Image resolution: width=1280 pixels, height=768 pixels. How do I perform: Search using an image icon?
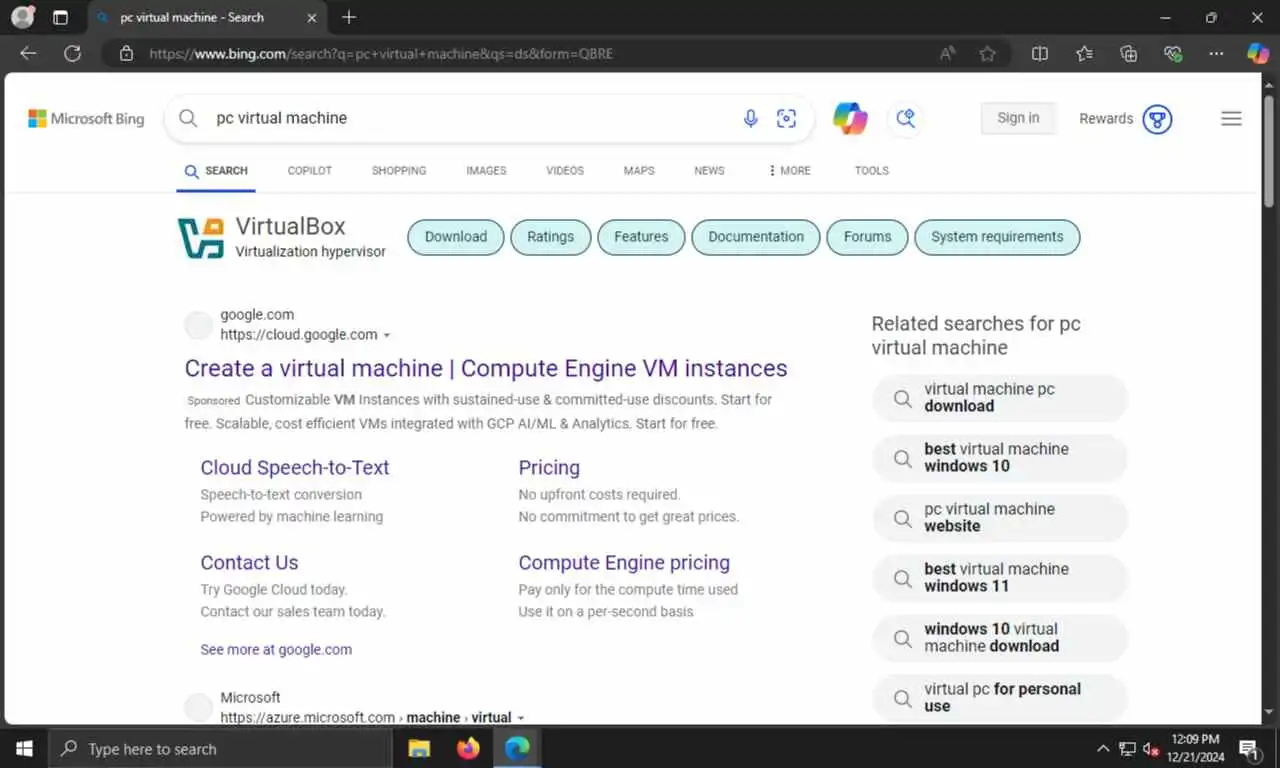coord(787,118)
